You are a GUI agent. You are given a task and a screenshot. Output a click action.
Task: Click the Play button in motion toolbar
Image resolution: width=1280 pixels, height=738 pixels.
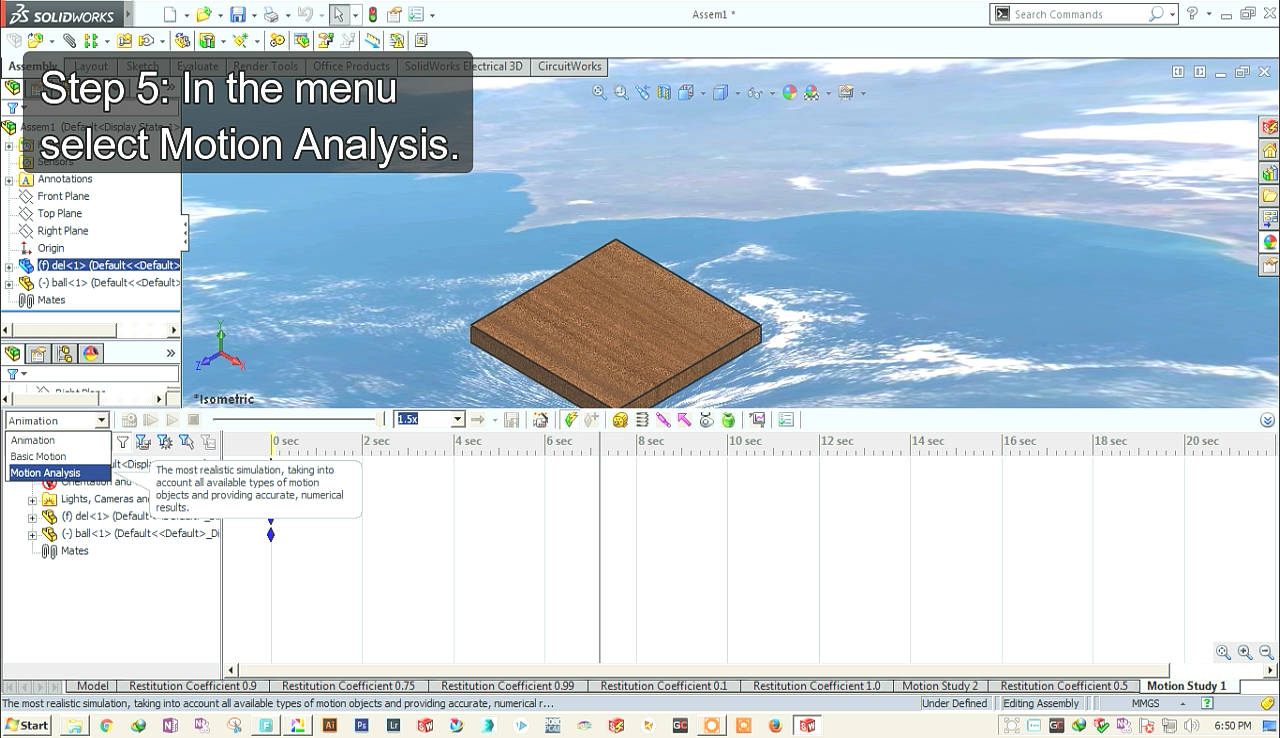pos(172,421)
